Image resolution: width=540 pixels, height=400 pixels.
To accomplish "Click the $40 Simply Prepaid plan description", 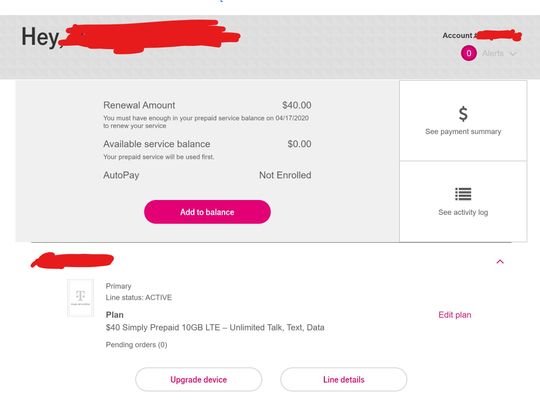I will click(x=215, y=327).
